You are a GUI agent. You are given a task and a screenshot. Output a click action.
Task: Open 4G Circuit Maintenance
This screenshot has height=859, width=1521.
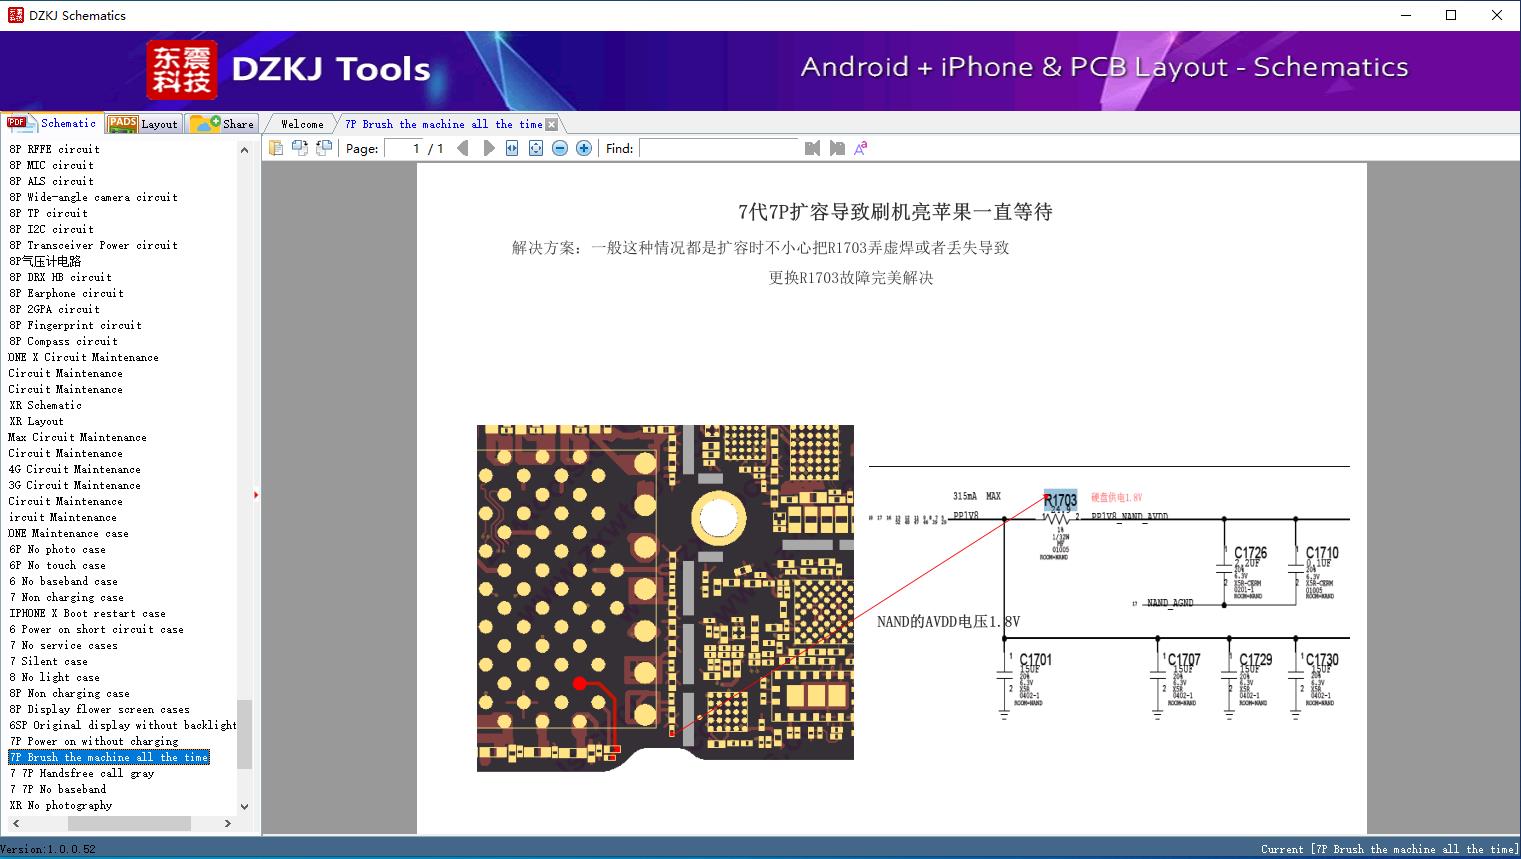point(74,469)
